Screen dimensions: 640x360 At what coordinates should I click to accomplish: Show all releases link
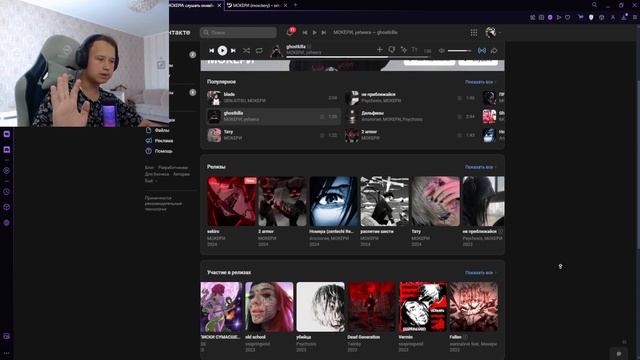[x=480, y=167]
